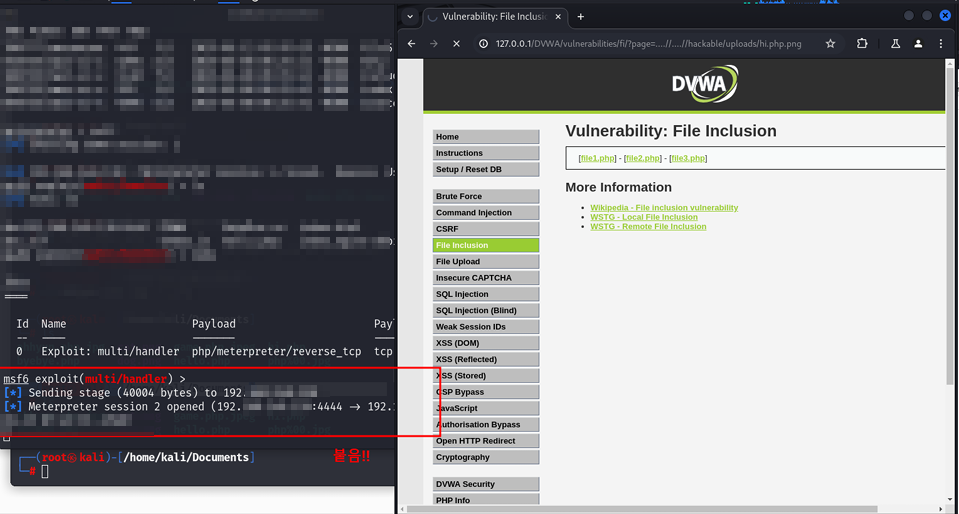Click the browser horizontal scrollbar
Image resolution: width=959 pixels, height=514 pixels.
tap(642, 509)
